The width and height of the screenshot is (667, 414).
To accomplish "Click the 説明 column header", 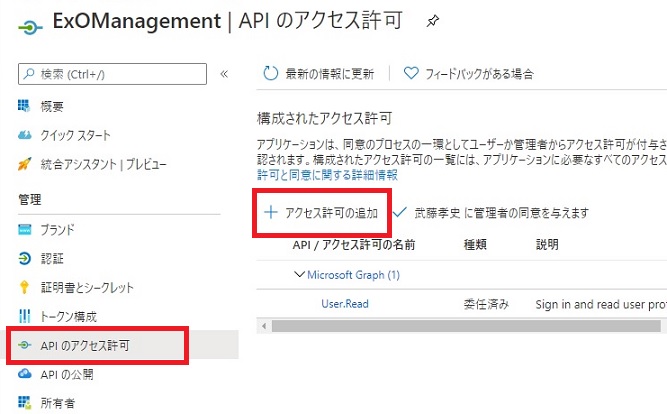I will pyautogui.click(x=547, y=245).
